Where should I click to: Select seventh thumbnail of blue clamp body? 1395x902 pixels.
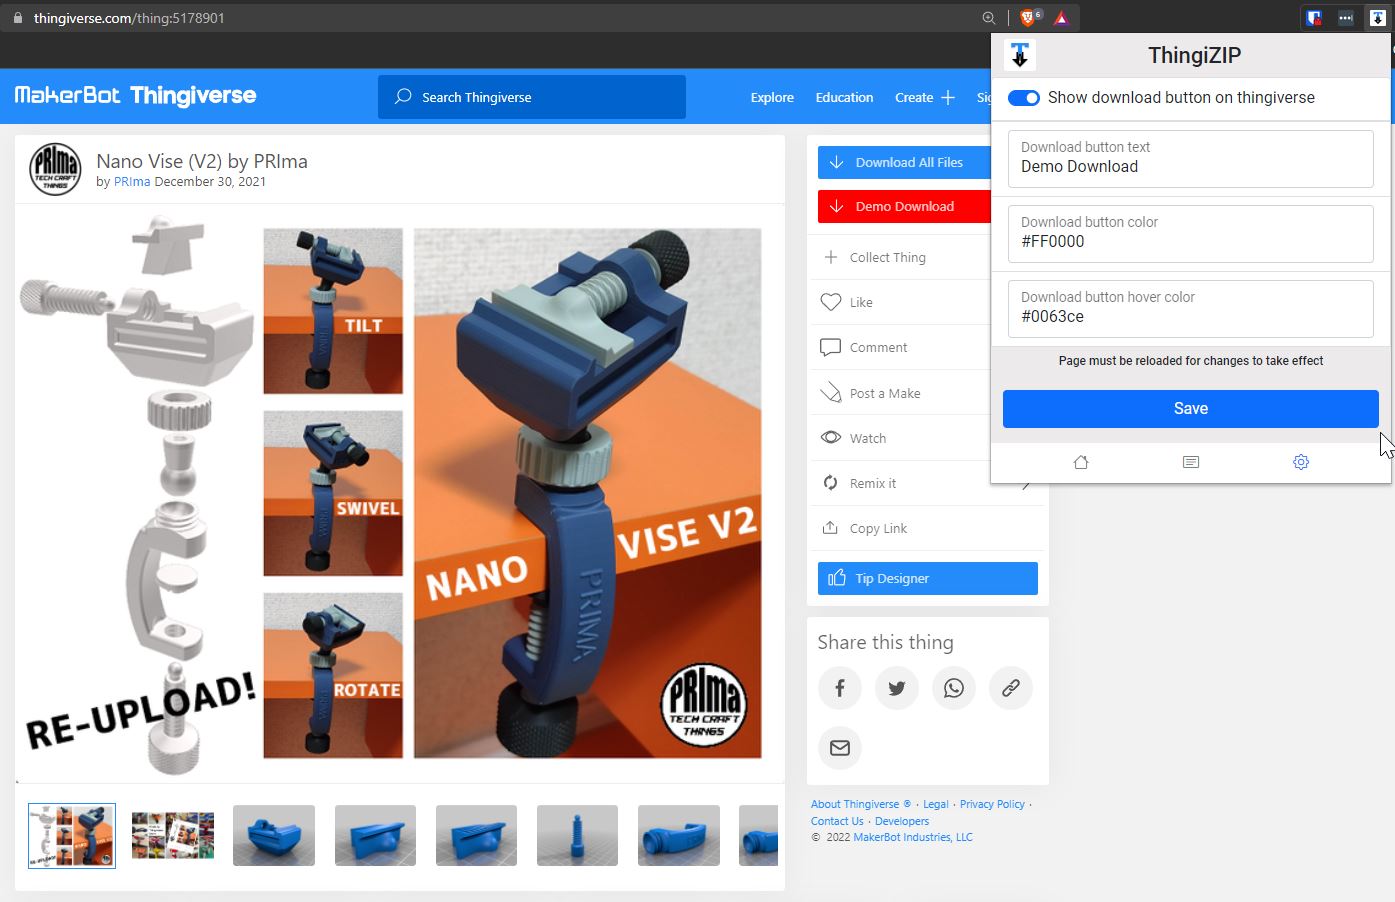tap(679, 835)
